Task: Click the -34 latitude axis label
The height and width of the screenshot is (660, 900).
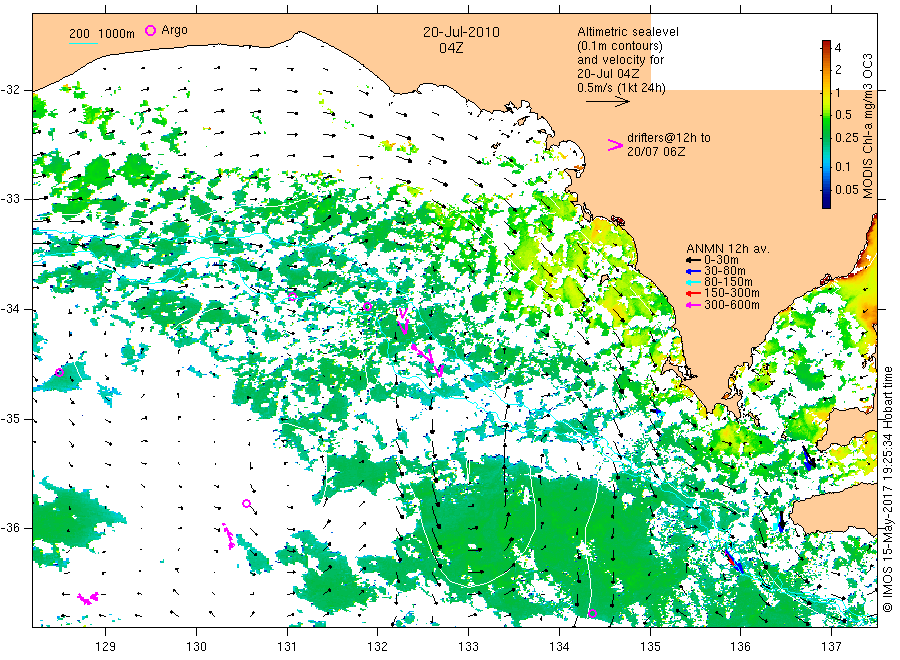Action: pos(10,309)
